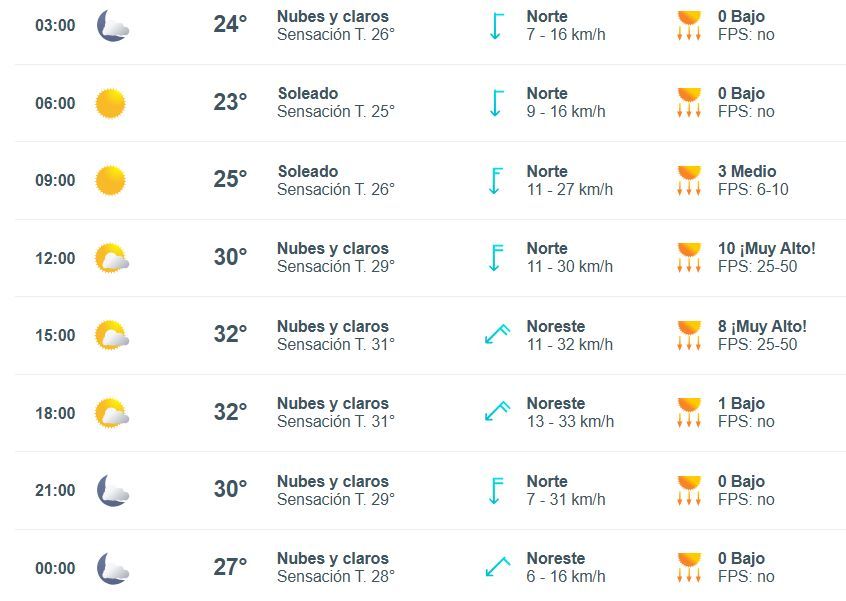Click the UV index icon at 12:00
Screen dimensions: 846x601
[x=689, y=257]
